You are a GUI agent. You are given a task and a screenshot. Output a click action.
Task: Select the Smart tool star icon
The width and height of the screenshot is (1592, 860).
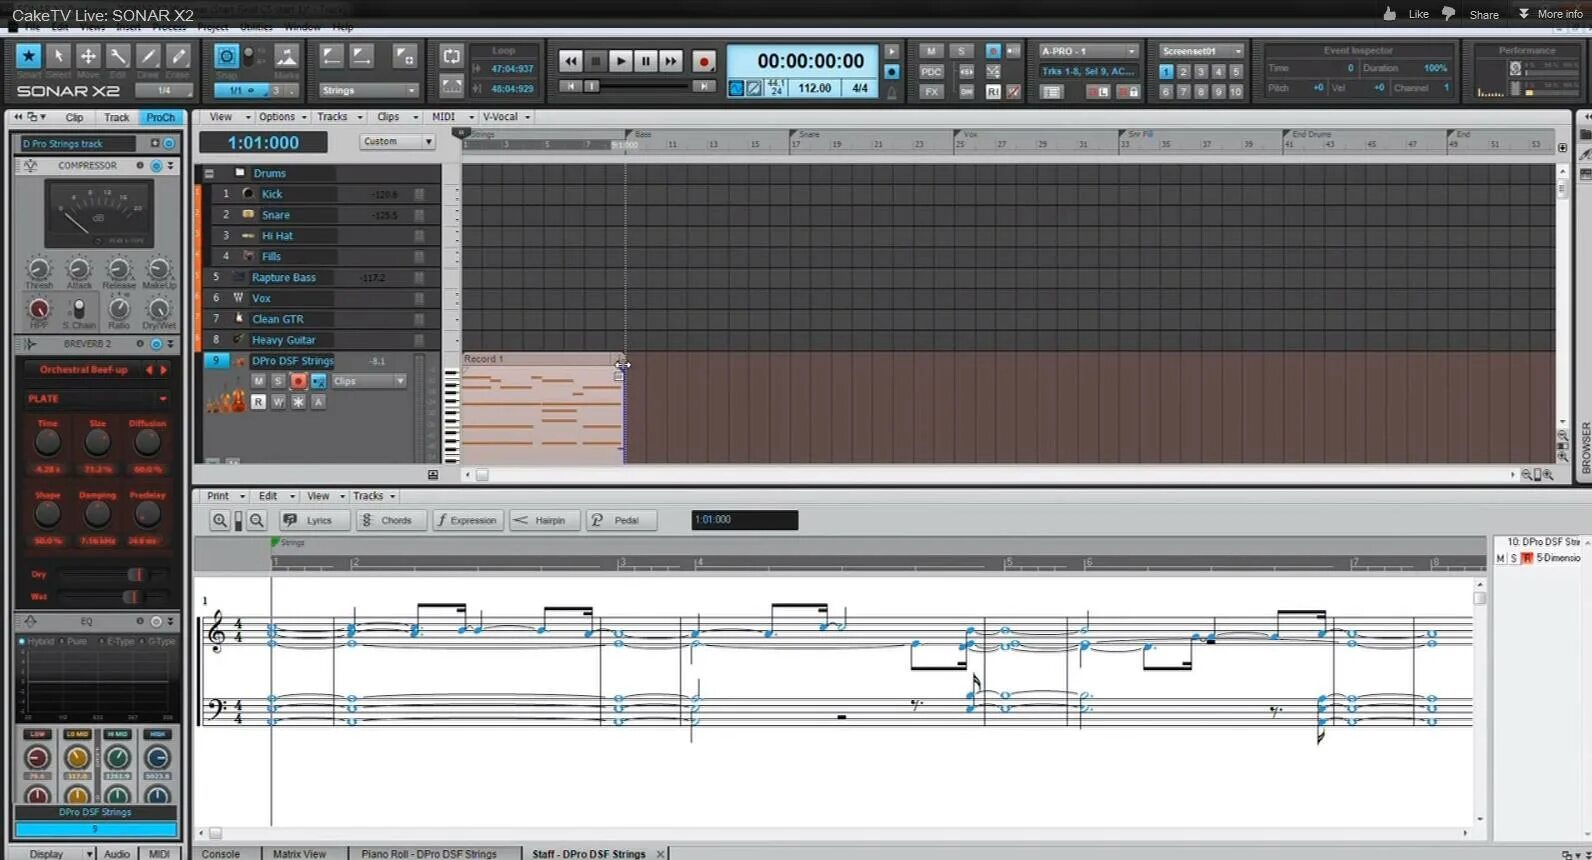pyautogui.click(x=28, y=57)
